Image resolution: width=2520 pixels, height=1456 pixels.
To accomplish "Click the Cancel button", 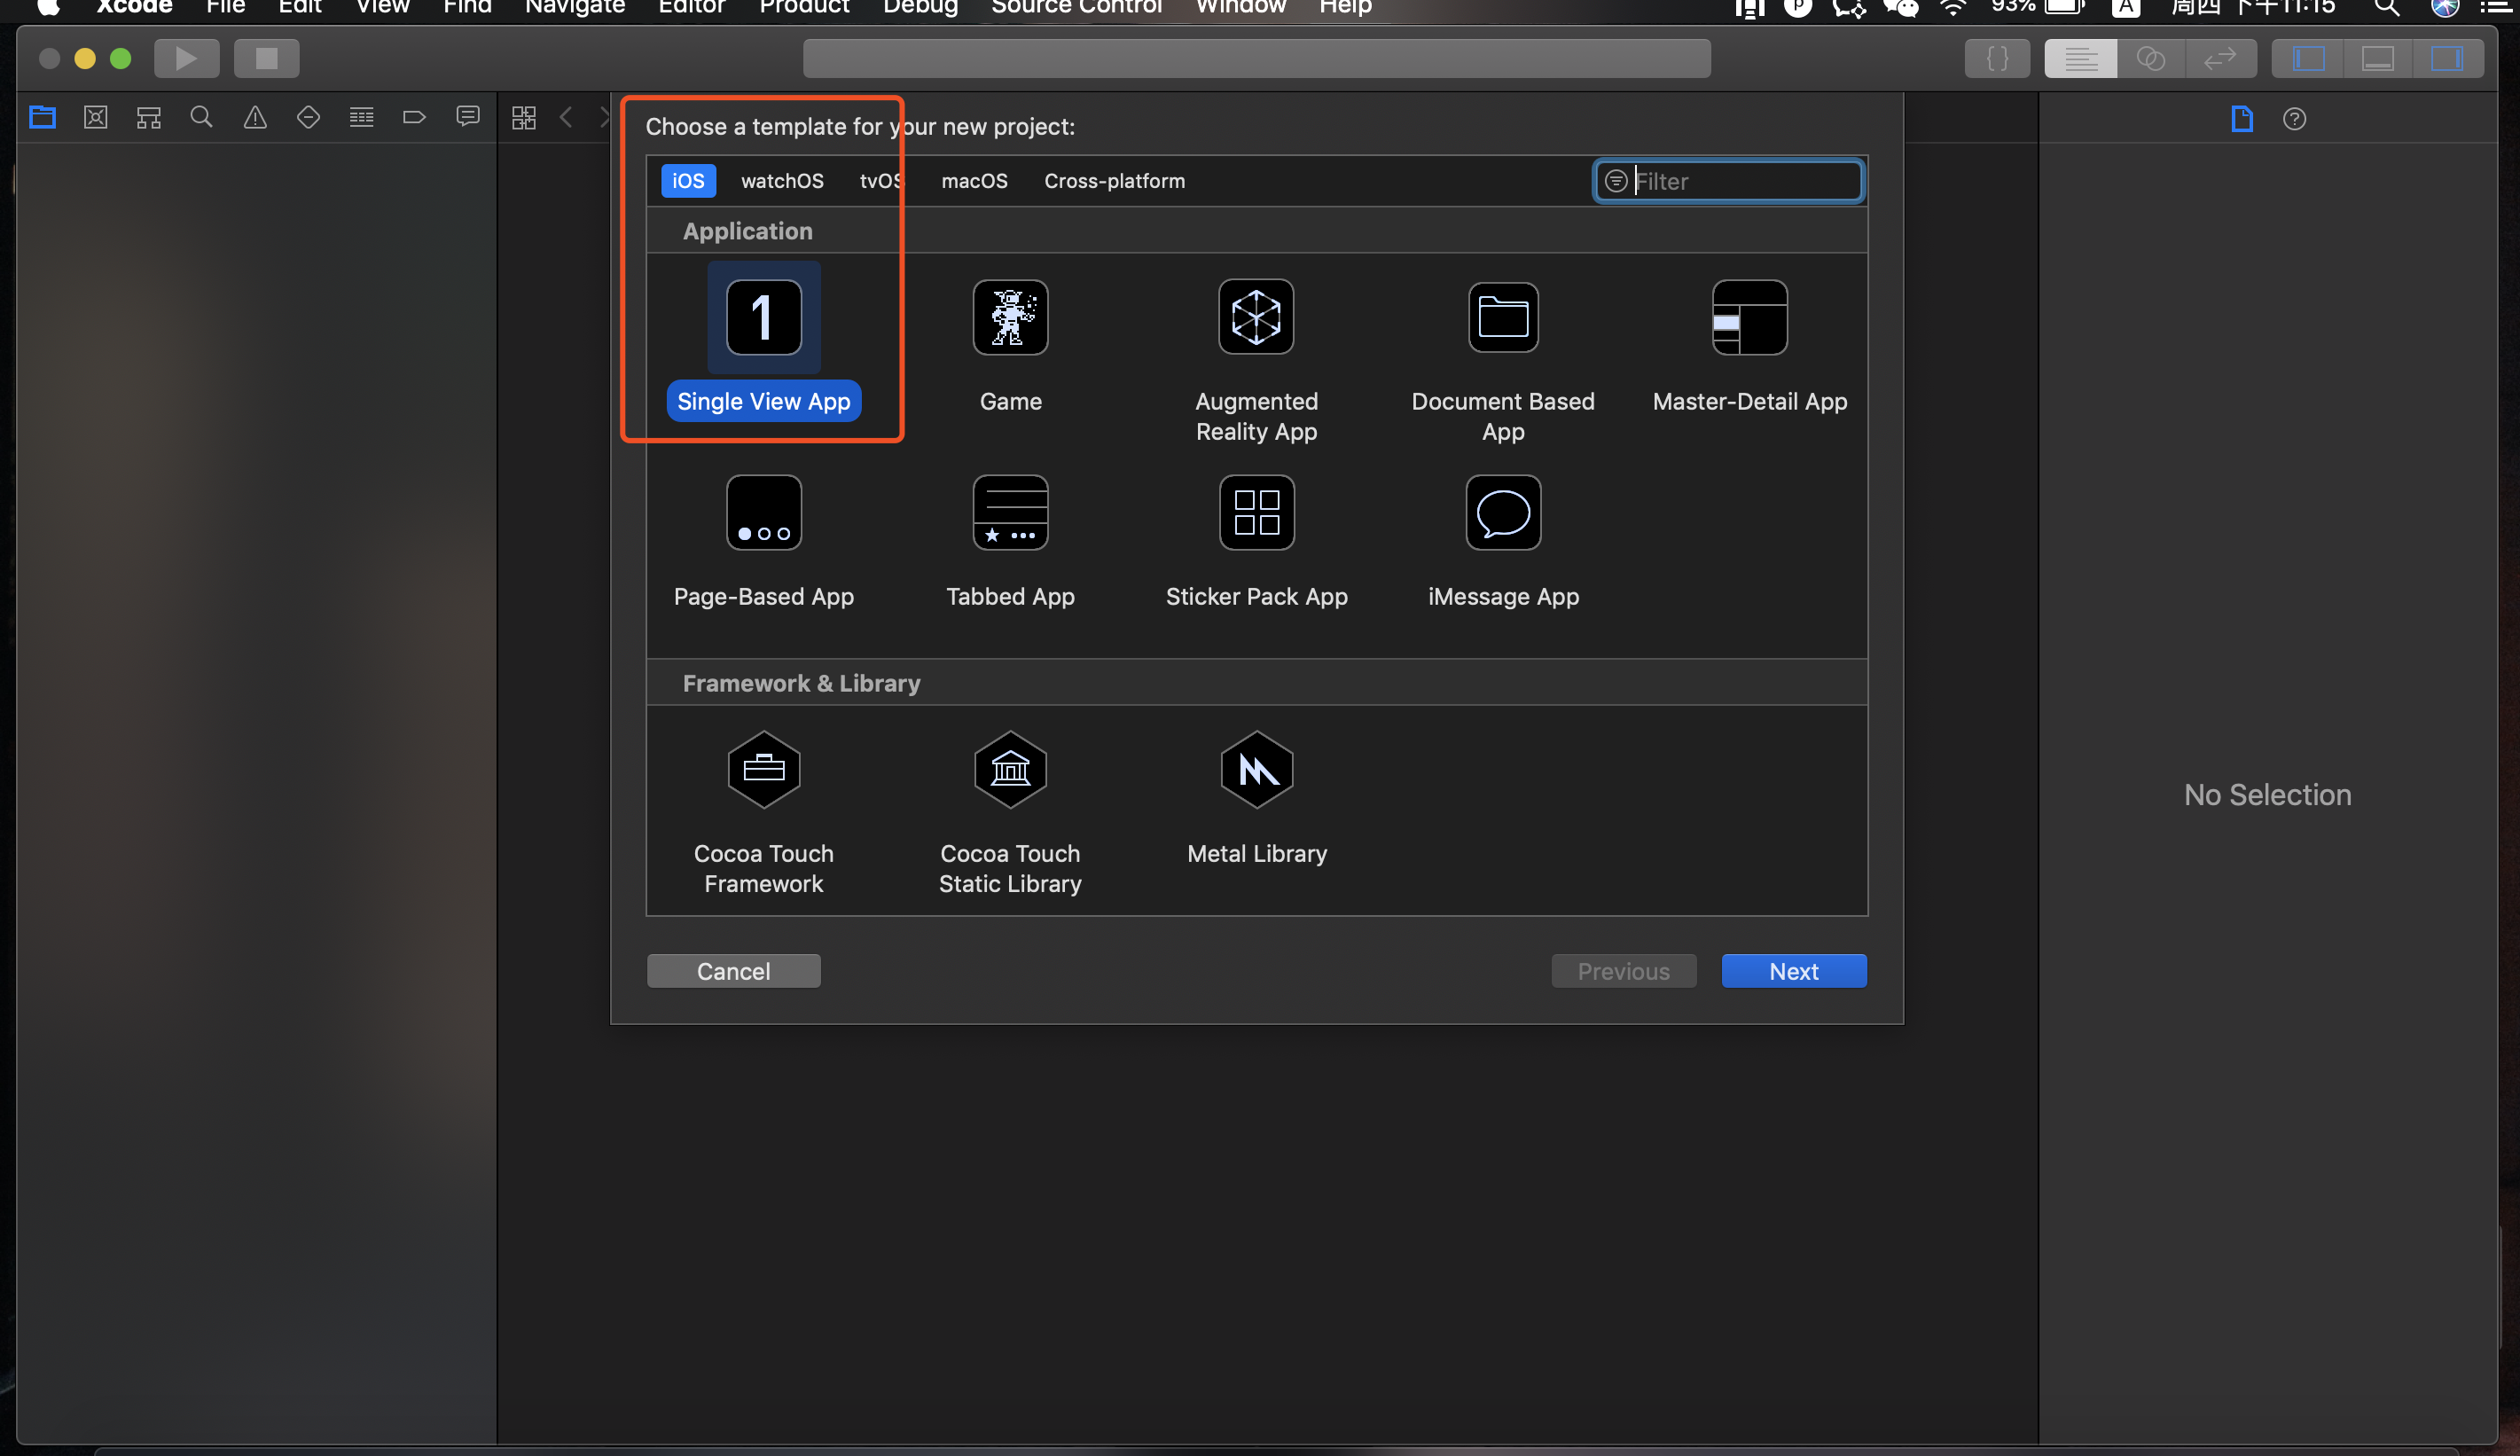I will tap(733, 971).
